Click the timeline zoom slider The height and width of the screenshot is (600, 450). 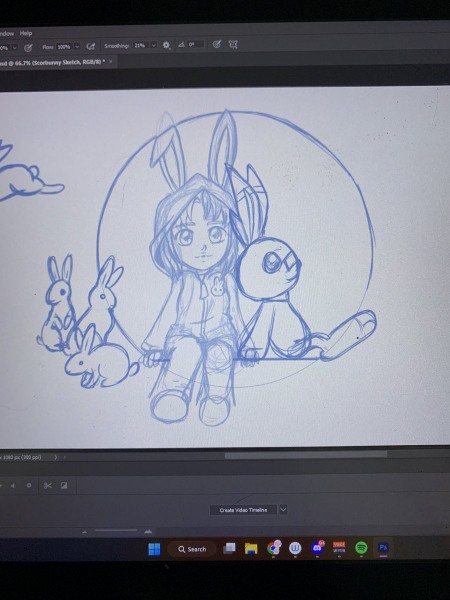click(x=116, y=530)
